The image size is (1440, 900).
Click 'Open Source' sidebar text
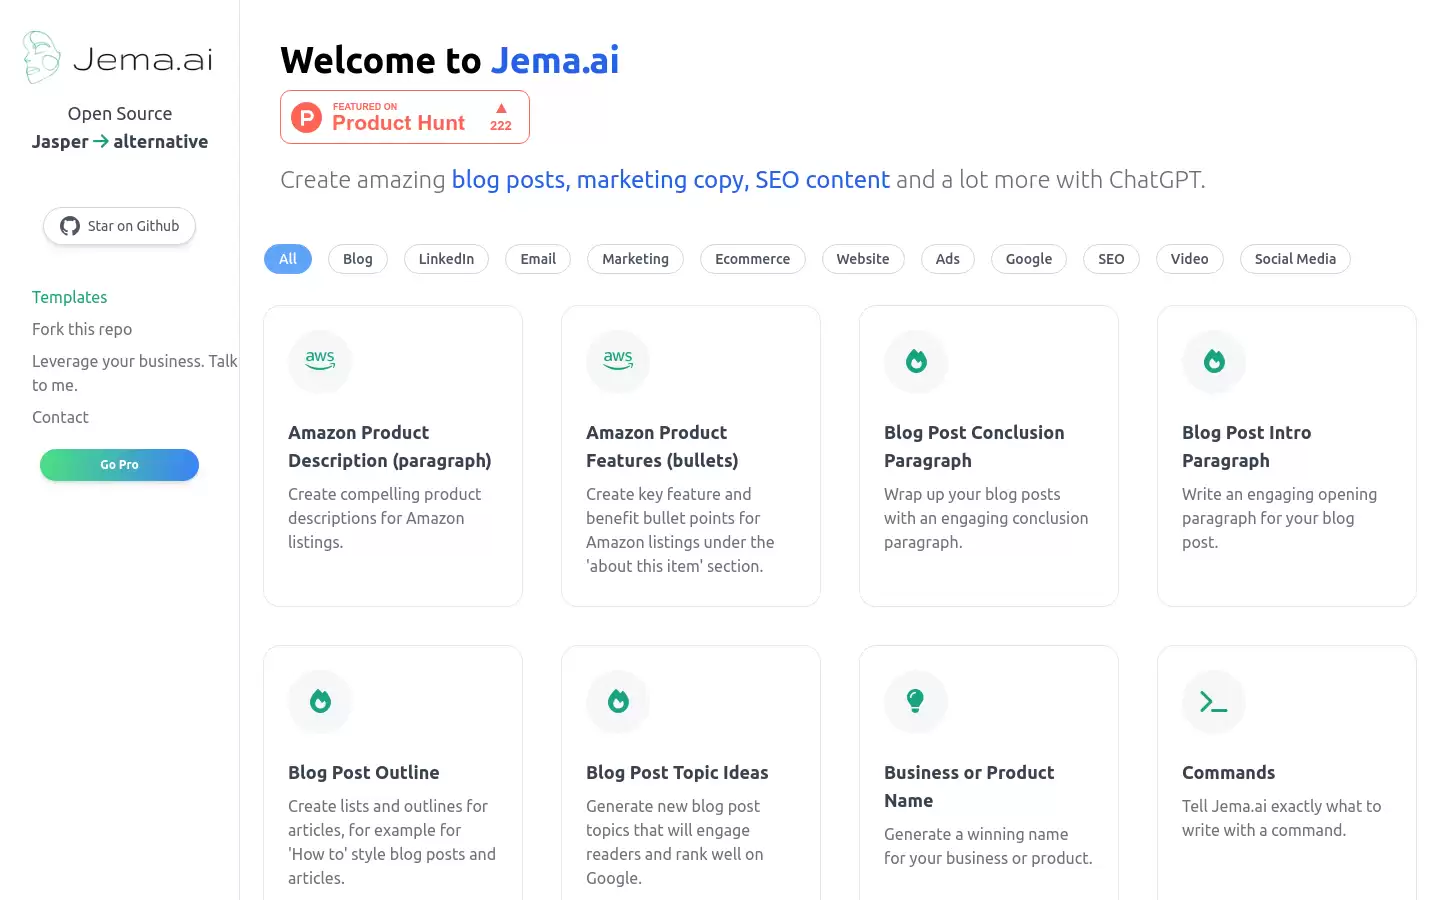pos(120,114)
